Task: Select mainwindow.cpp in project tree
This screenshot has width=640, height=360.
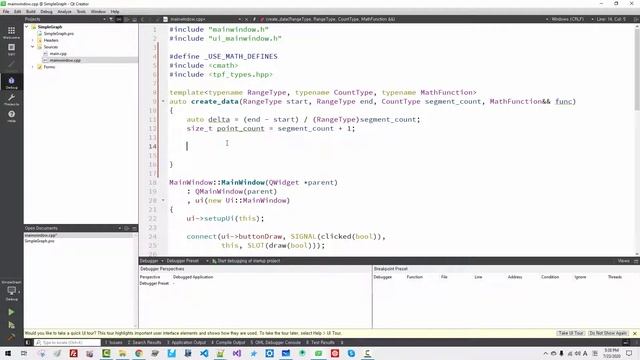Action: click(65, 60)
